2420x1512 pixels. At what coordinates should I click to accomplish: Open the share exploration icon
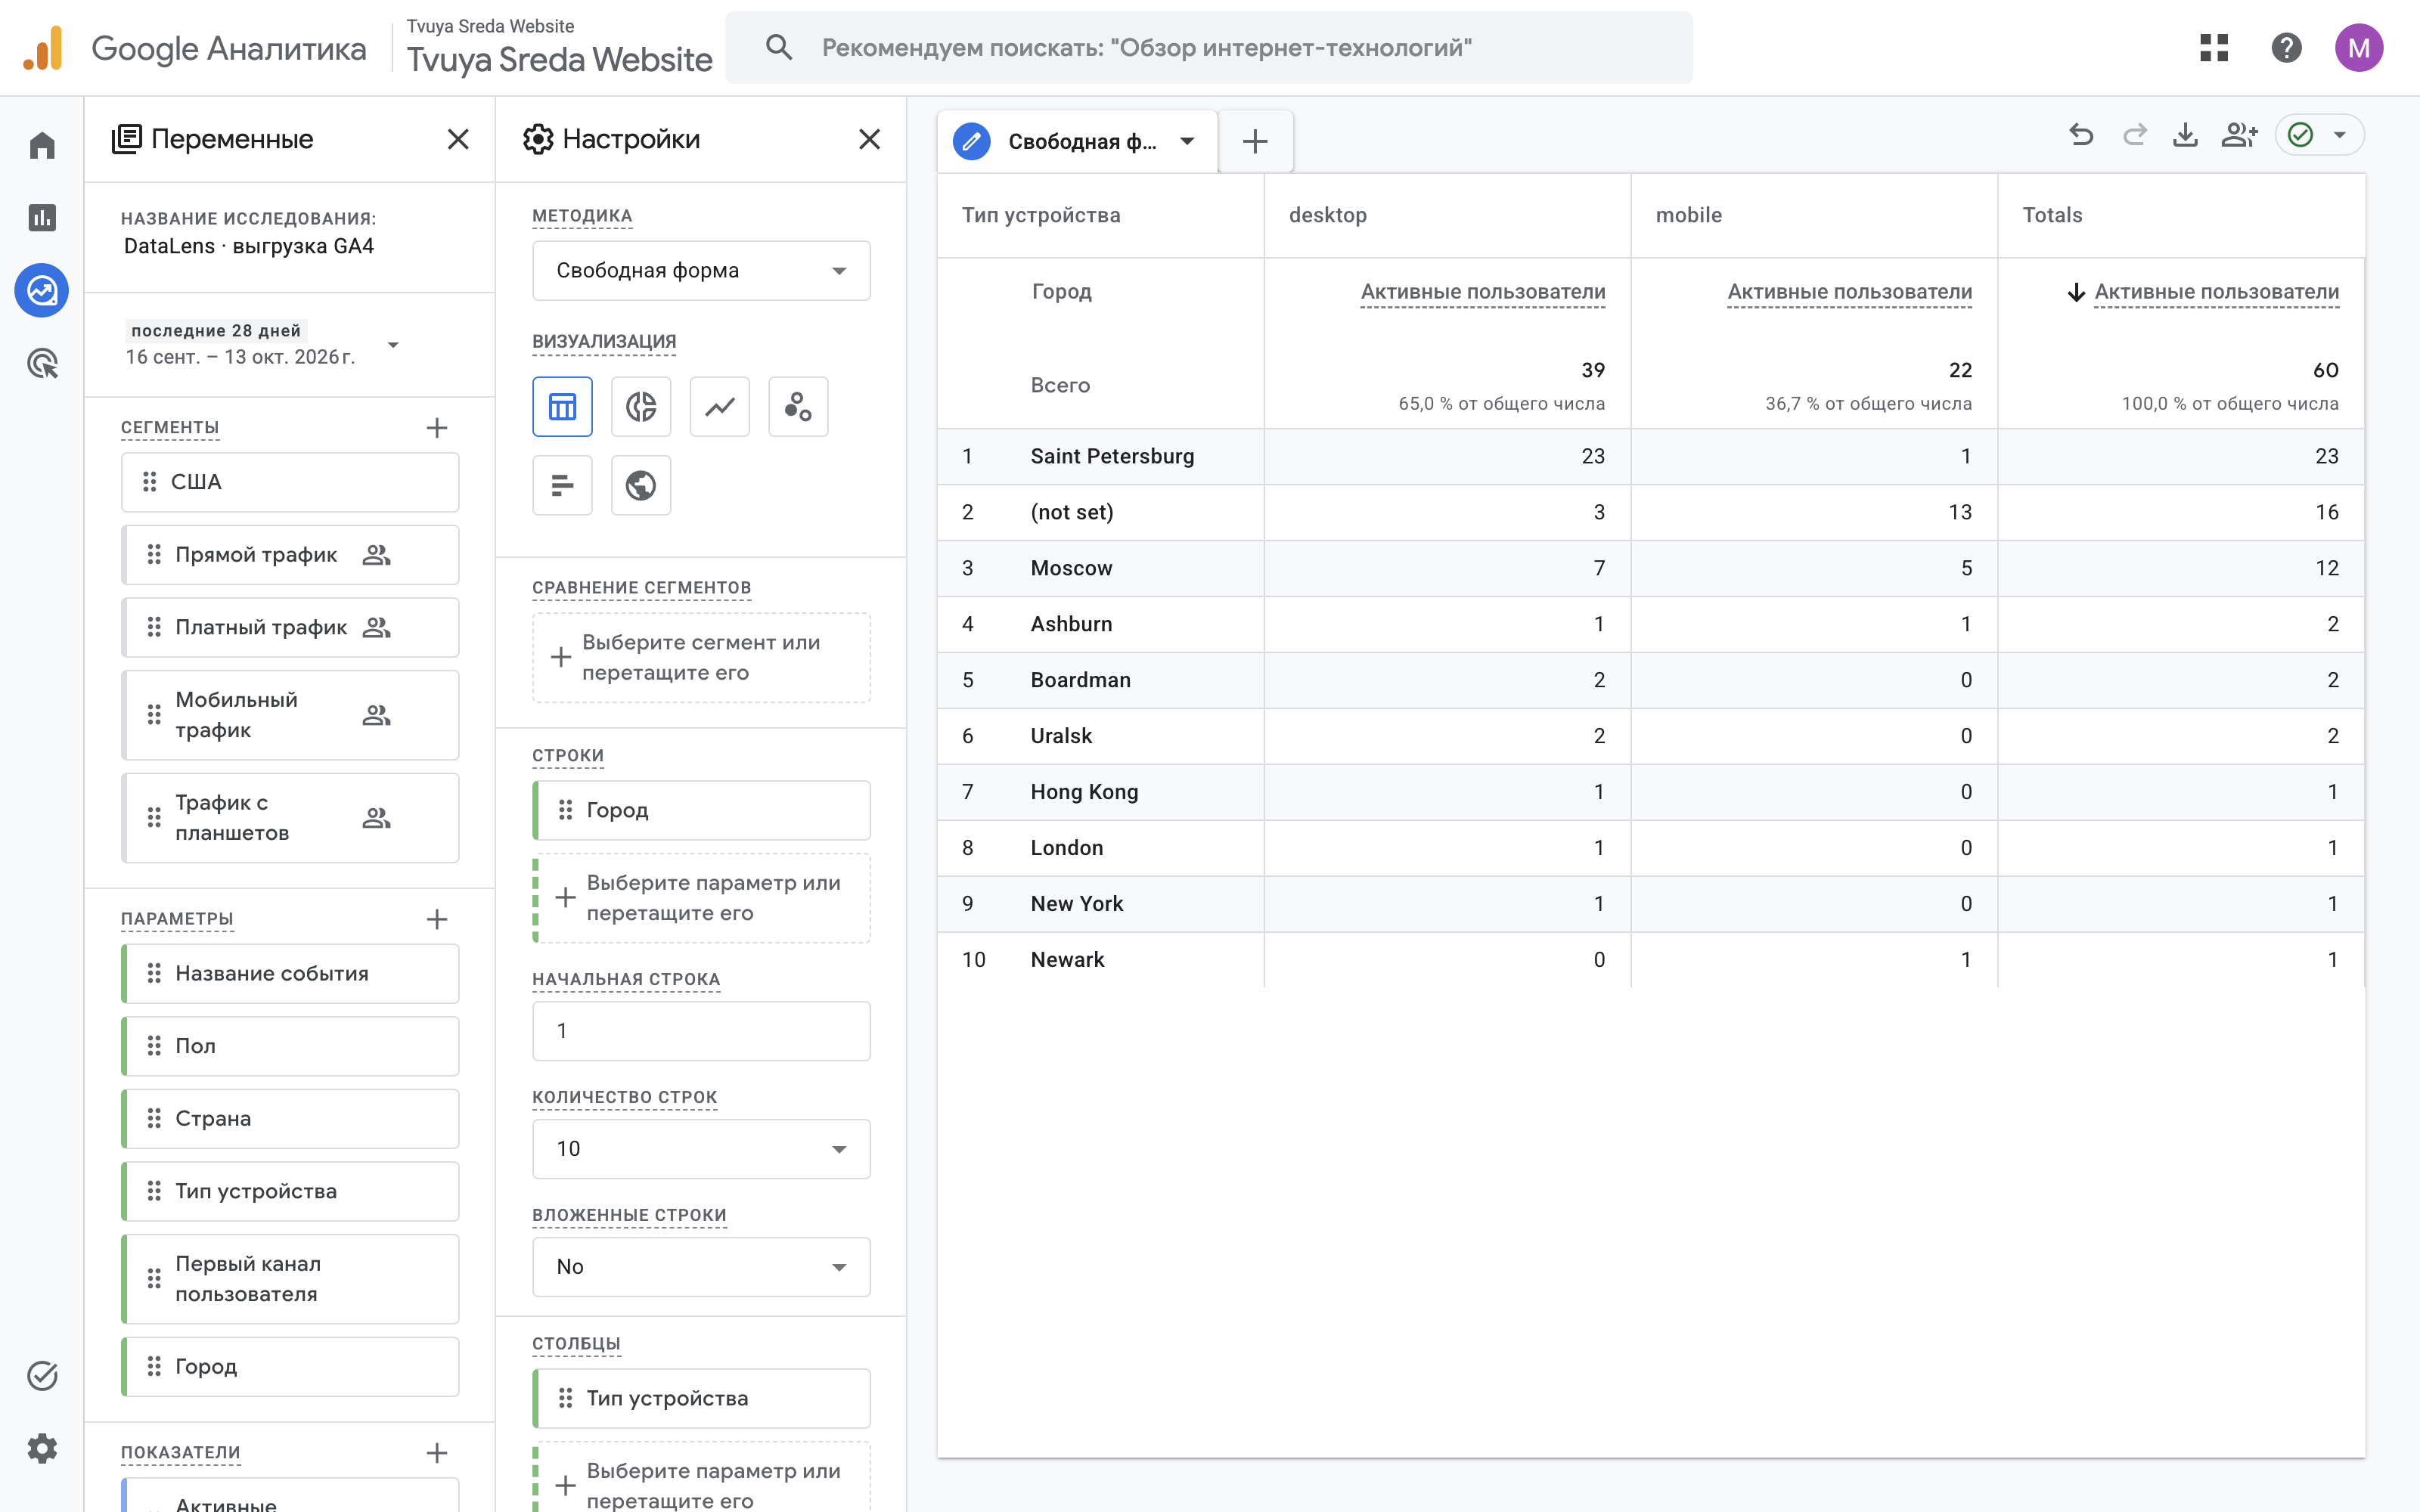pos(2239,135)
